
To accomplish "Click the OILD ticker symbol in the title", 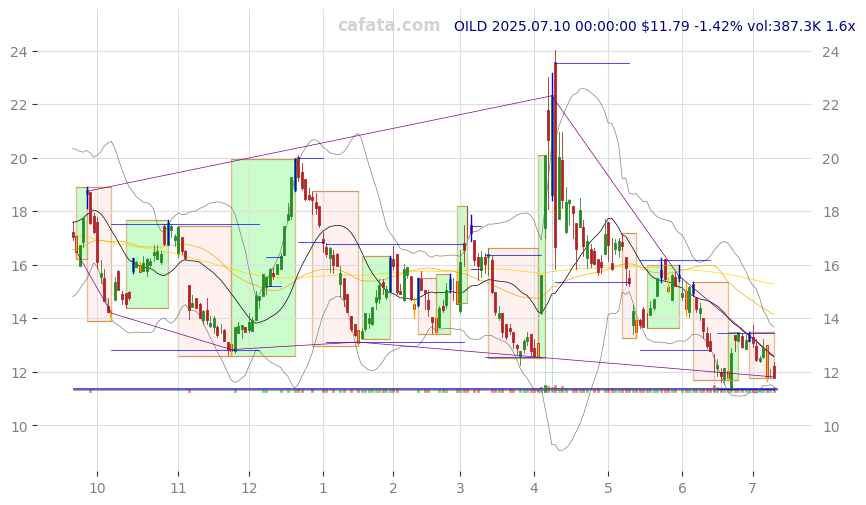I will point(471,26).
